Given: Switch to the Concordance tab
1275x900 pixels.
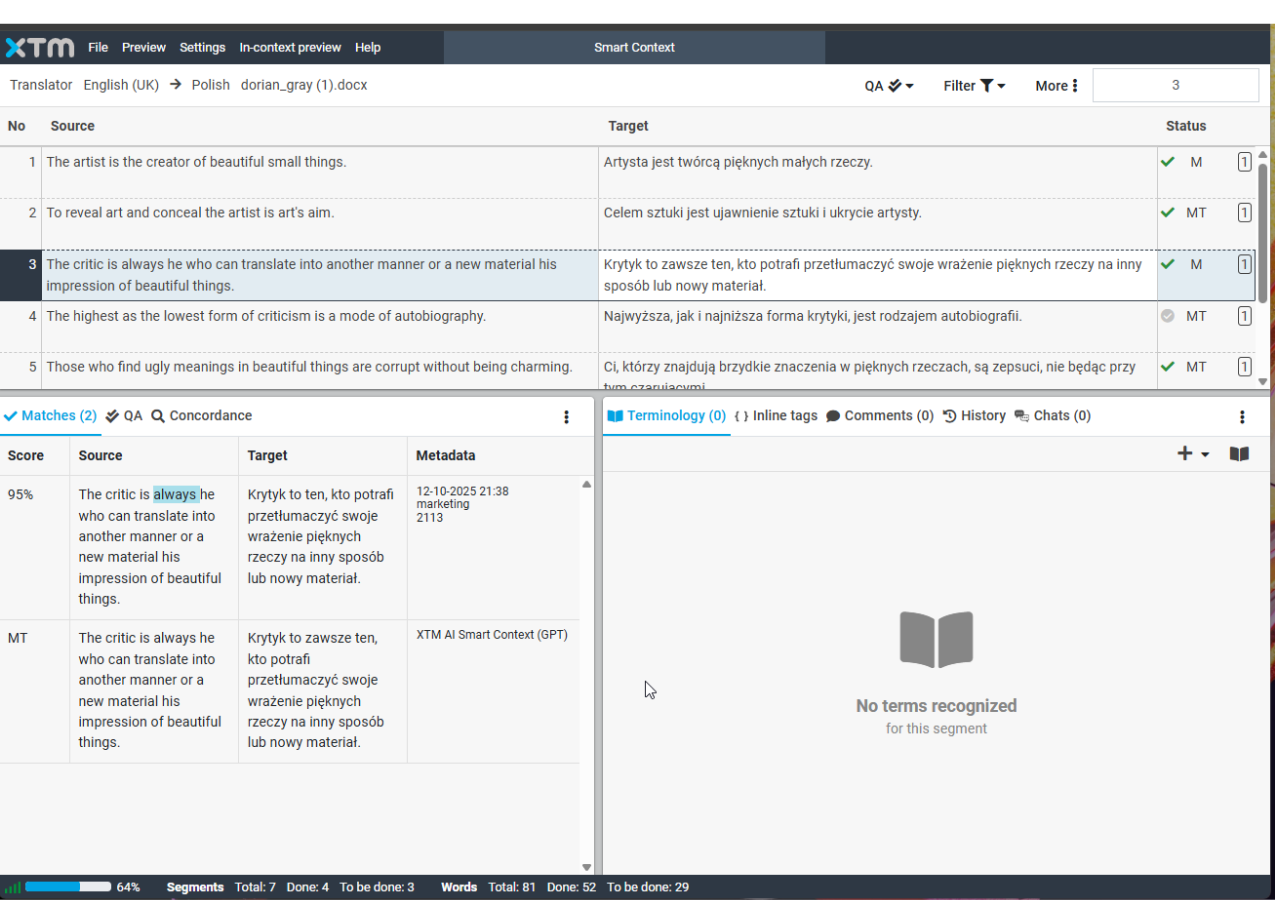Looking at the screenshot, I should 202,416.
